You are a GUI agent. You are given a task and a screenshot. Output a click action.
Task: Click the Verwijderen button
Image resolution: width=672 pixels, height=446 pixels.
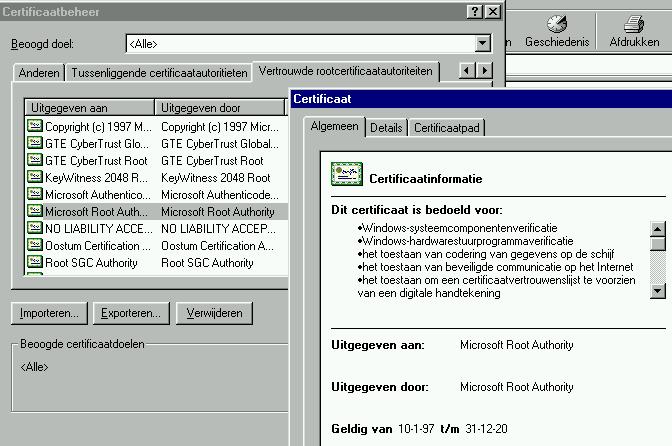pos(214,313)
